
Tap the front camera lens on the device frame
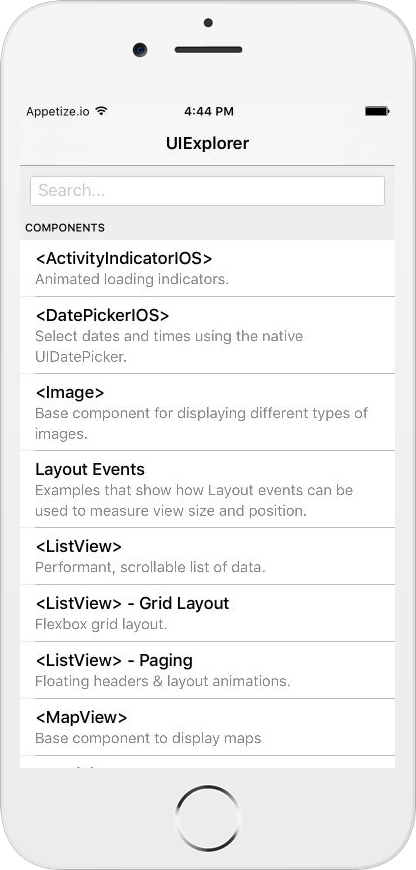[140, 50]
